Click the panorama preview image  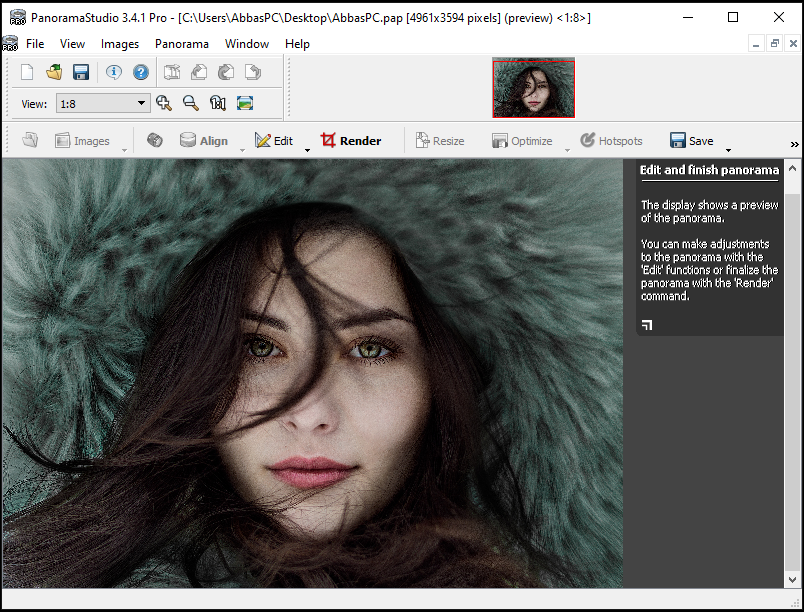click(x=312, y=373)
